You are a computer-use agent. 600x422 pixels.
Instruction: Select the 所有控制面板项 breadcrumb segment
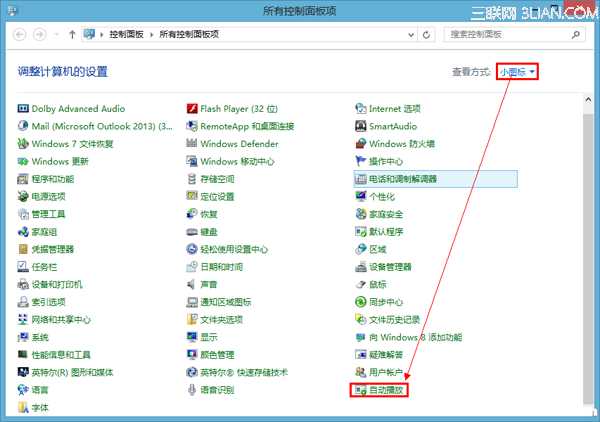(x=189, y=34)
